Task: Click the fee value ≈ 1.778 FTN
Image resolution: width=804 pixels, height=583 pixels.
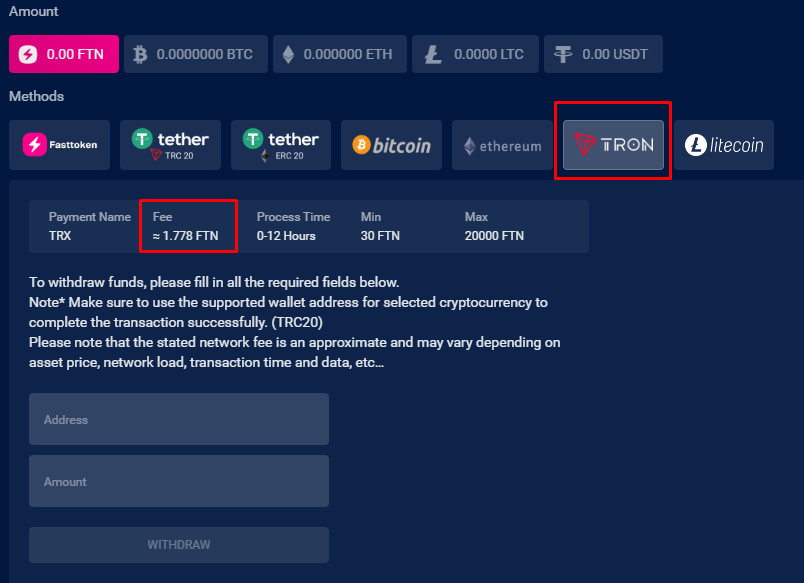Action: point(186,236)
